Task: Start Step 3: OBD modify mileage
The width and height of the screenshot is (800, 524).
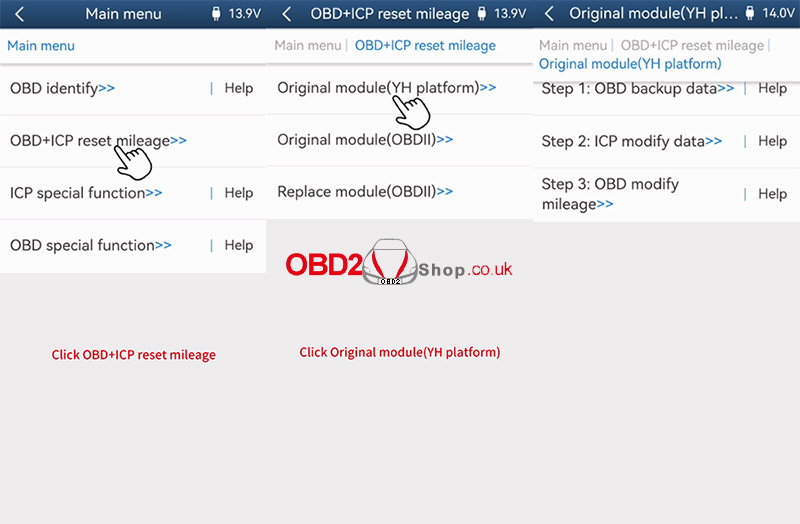Action: tap(610, 194)
